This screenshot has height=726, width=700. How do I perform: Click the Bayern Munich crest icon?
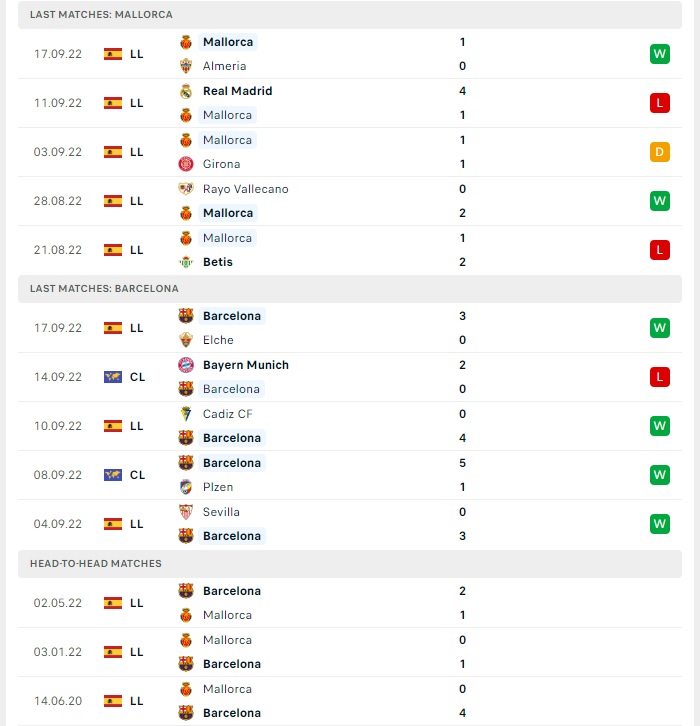coord(186,365)
